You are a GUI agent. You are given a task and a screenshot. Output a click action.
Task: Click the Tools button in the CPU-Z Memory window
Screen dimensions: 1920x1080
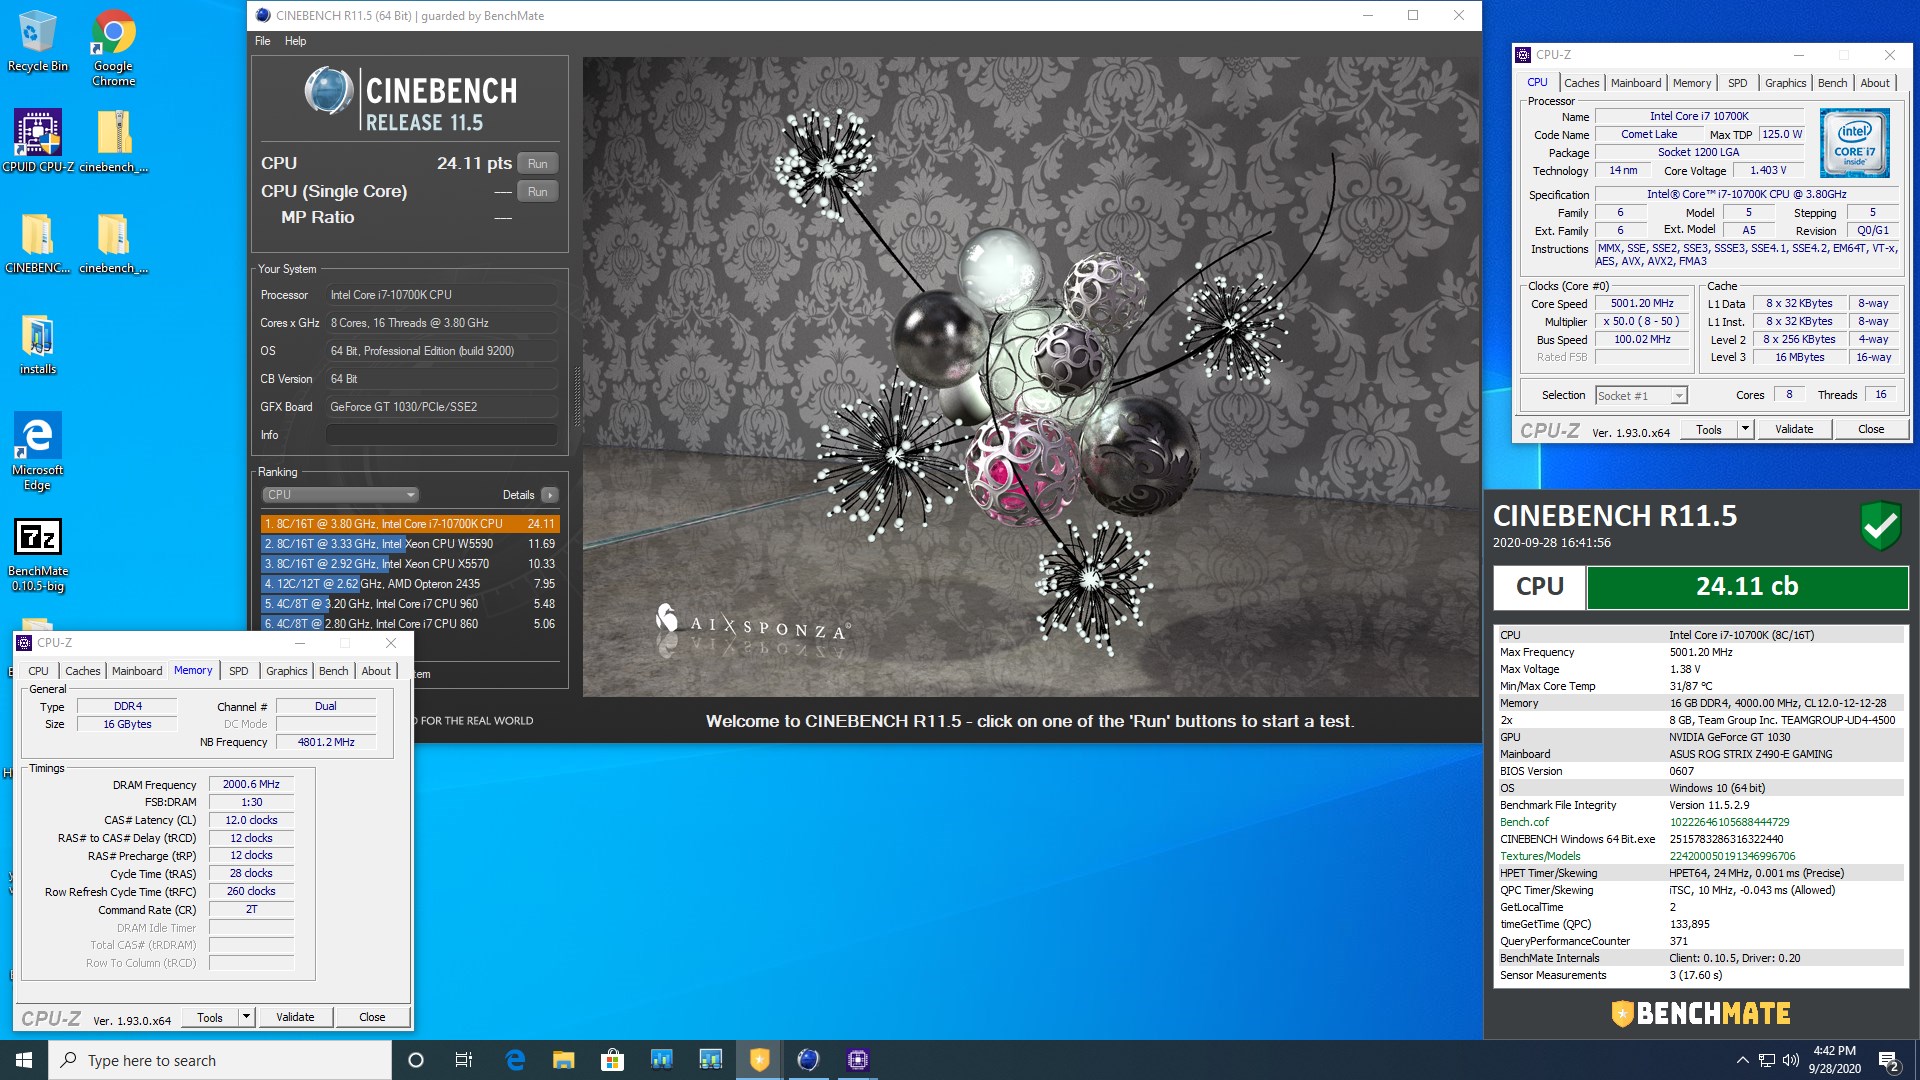click(x=210, y=1017)
